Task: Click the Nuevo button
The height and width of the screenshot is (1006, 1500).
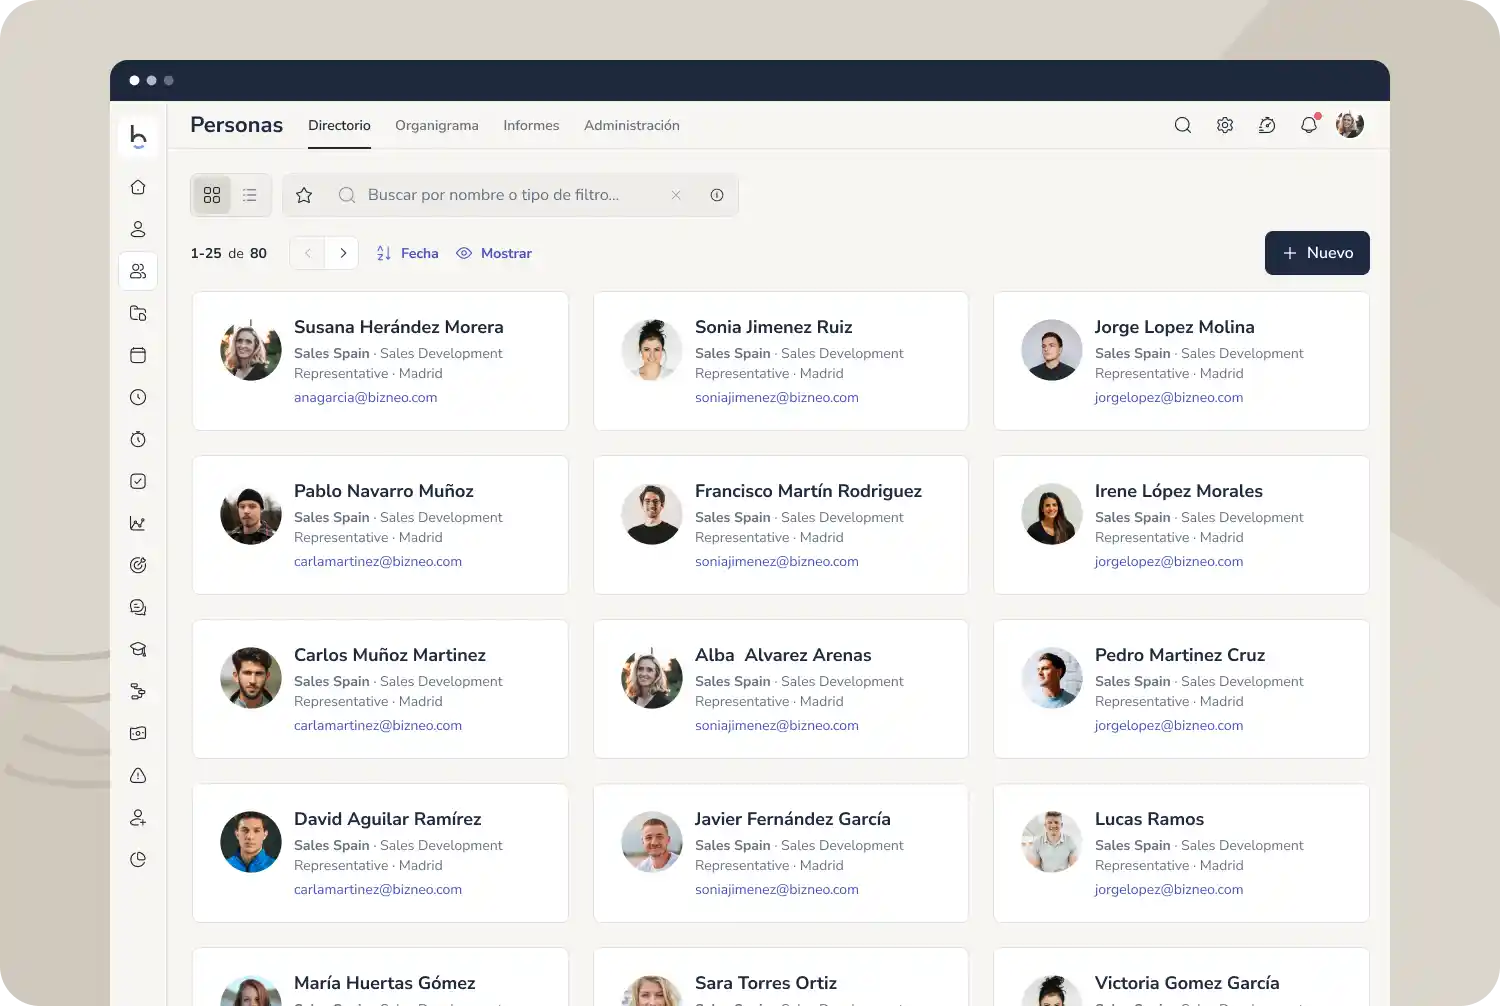Action: click(x=1316, y=253)
